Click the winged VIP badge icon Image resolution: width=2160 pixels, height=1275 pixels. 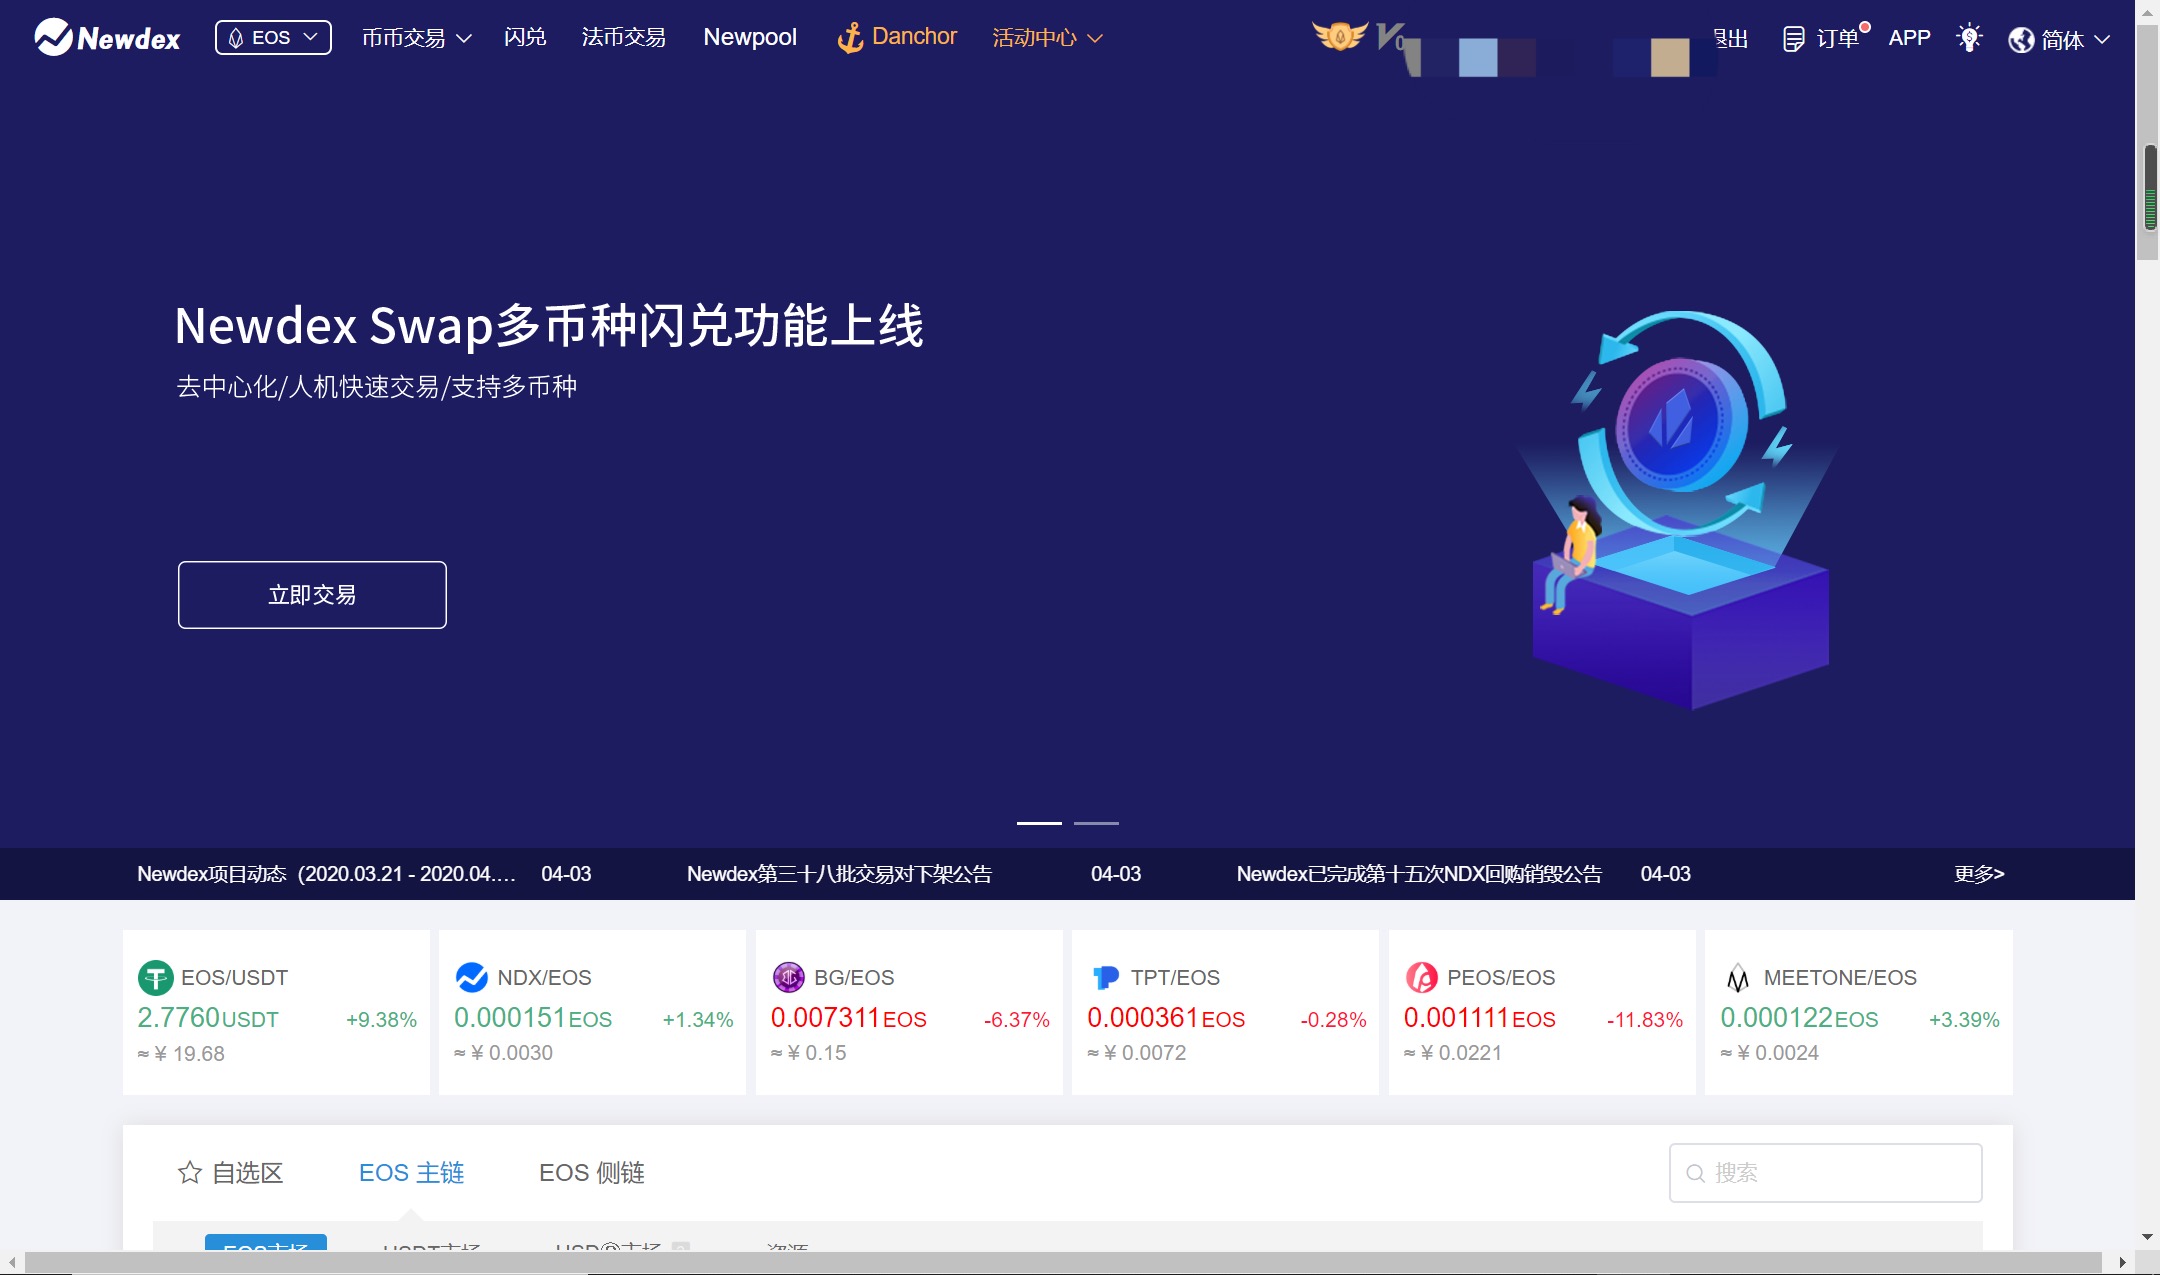(1339, 36)
